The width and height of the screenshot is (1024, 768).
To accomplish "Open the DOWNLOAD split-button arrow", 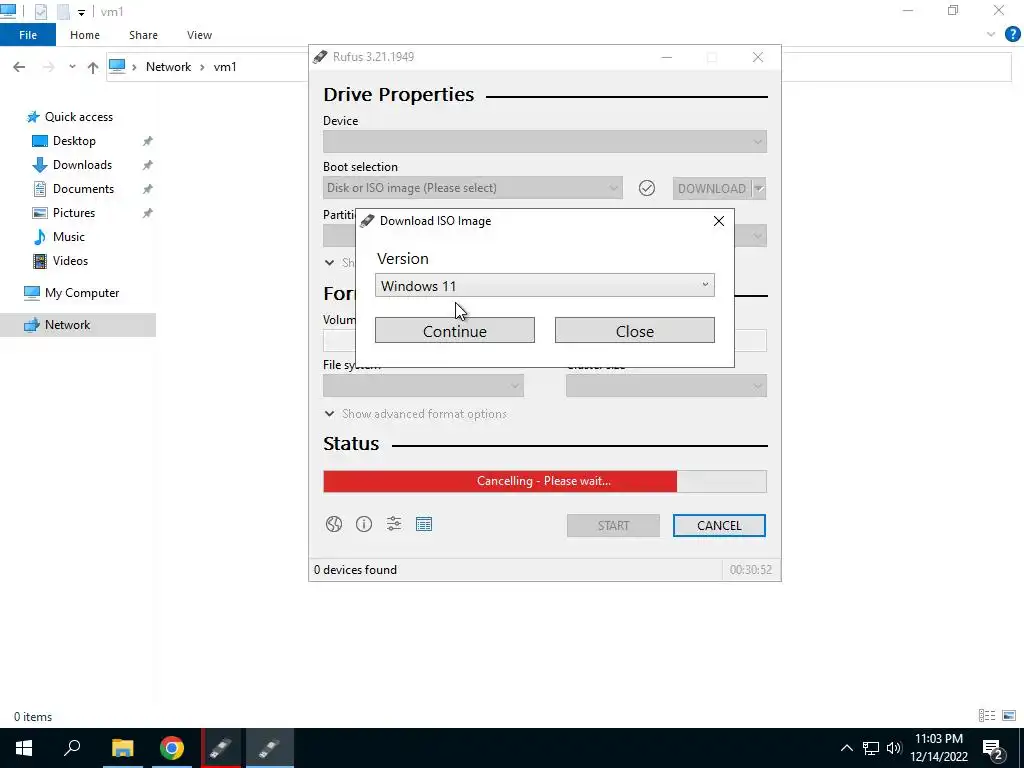I will tap(759, 189).
